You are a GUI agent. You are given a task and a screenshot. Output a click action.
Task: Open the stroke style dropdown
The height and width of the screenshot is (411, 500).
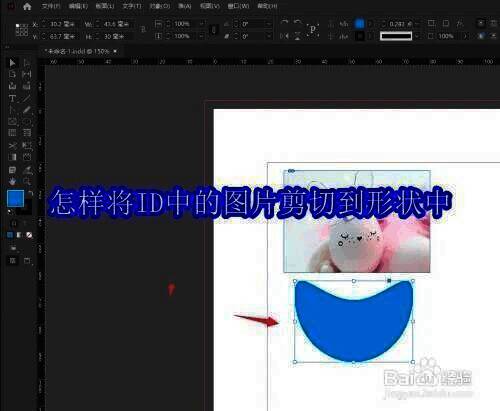[x=417, y=36]
